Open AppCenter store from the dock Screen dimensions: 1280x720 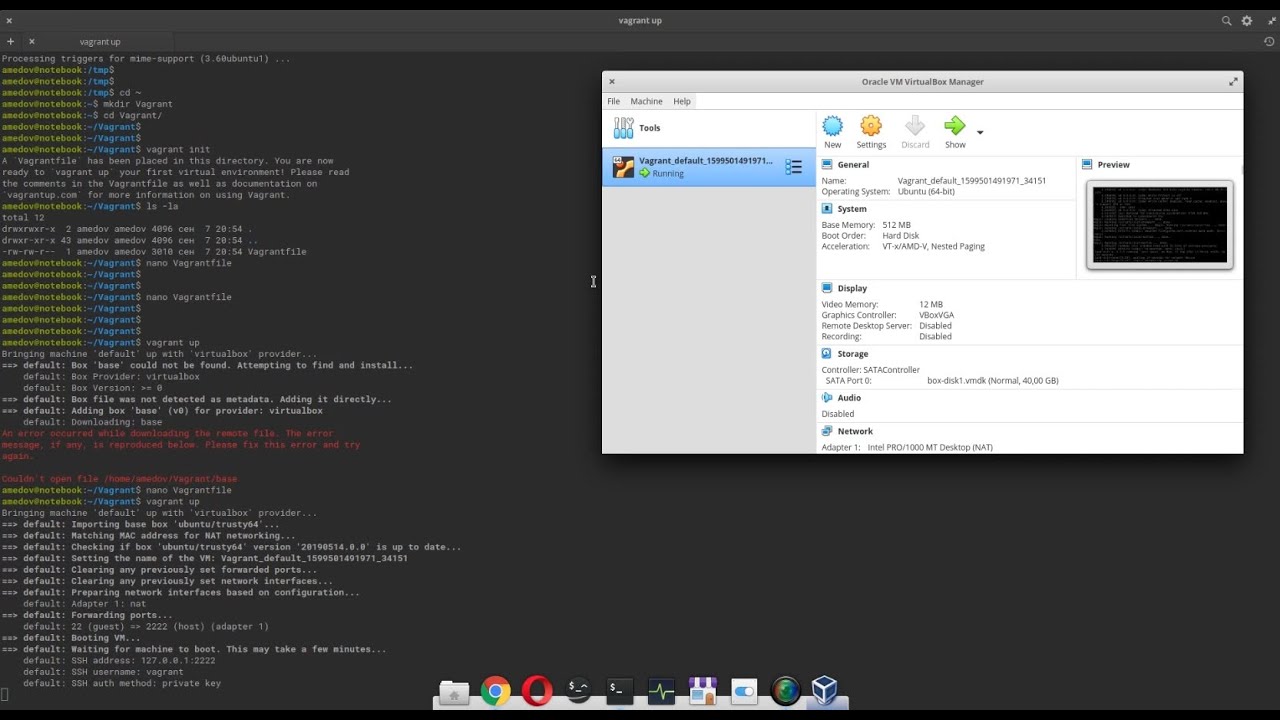click(703, 691)
